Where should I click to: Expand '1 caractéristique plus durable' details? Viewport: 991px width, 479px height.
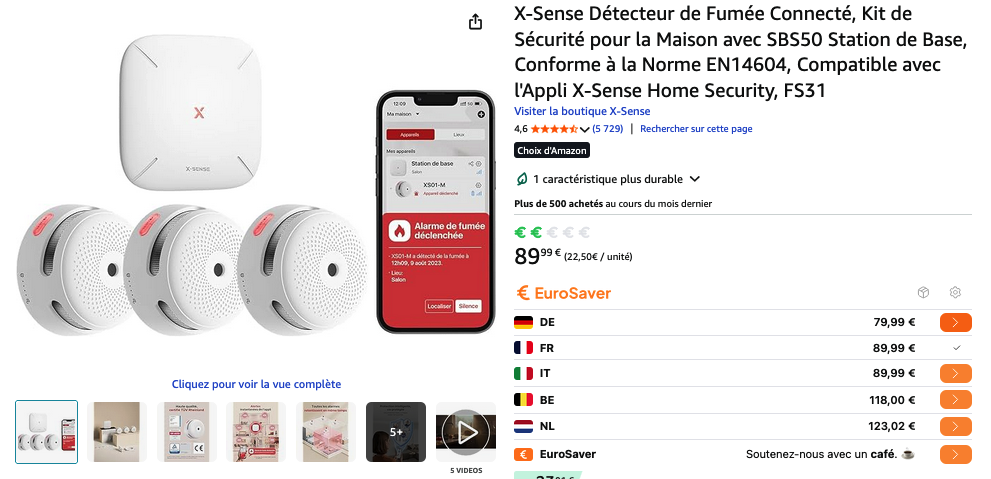coord(695,179)
